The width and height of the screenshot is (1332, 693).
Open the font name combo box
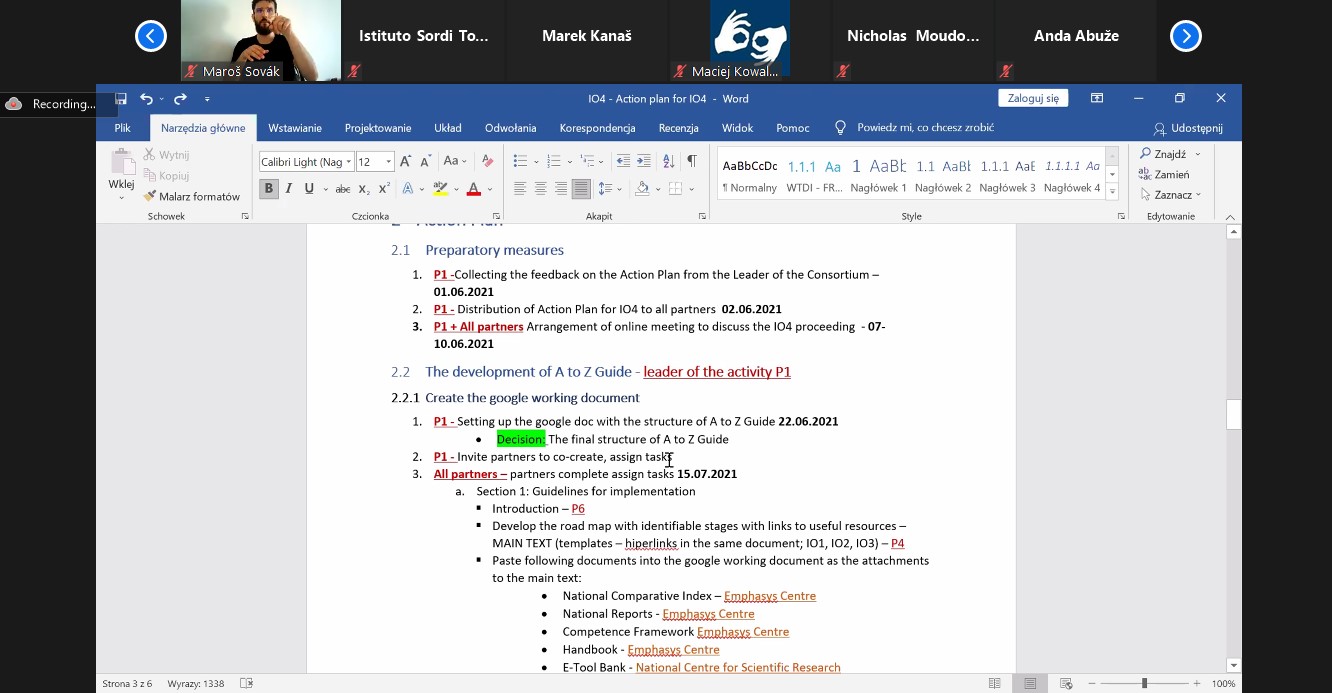(x=306, y=162)
